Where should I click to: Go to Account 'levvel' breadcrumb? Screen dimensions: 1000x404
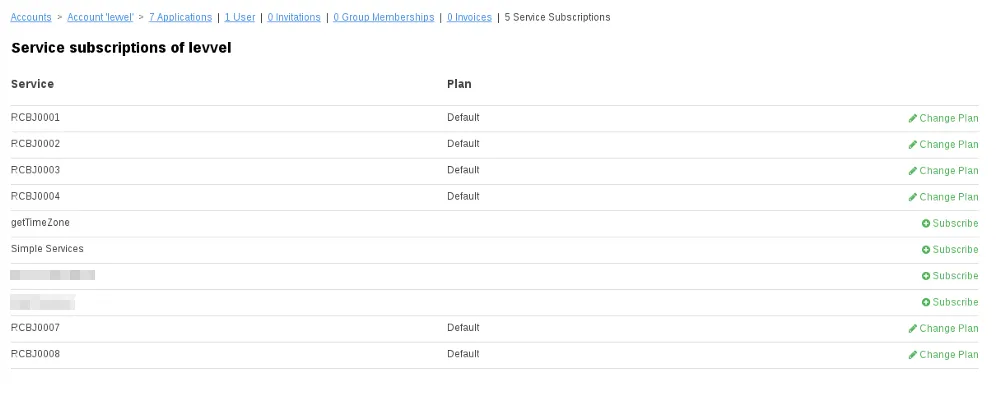100,17
